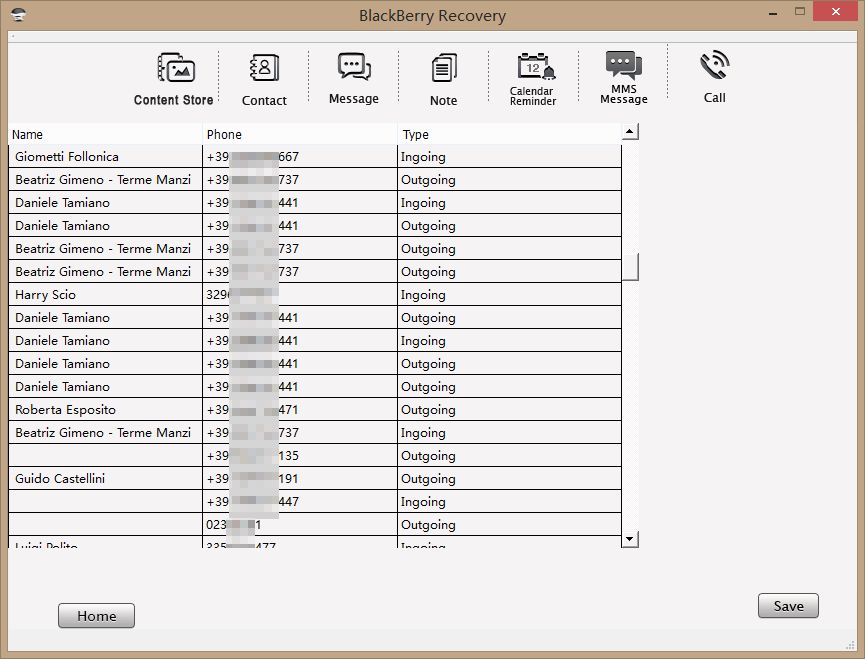Click the scrollbar up arrow
Viewport: 865px width, 659px height.
click(x=630, y=131)
